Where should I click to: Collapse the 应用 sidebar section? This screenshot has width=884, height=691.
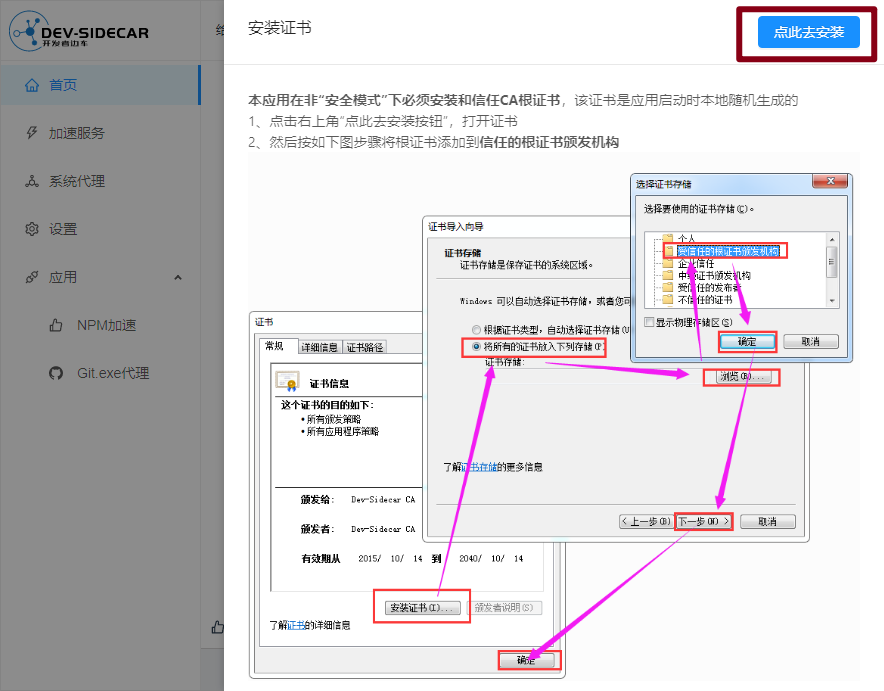click(x=177, y=276)
